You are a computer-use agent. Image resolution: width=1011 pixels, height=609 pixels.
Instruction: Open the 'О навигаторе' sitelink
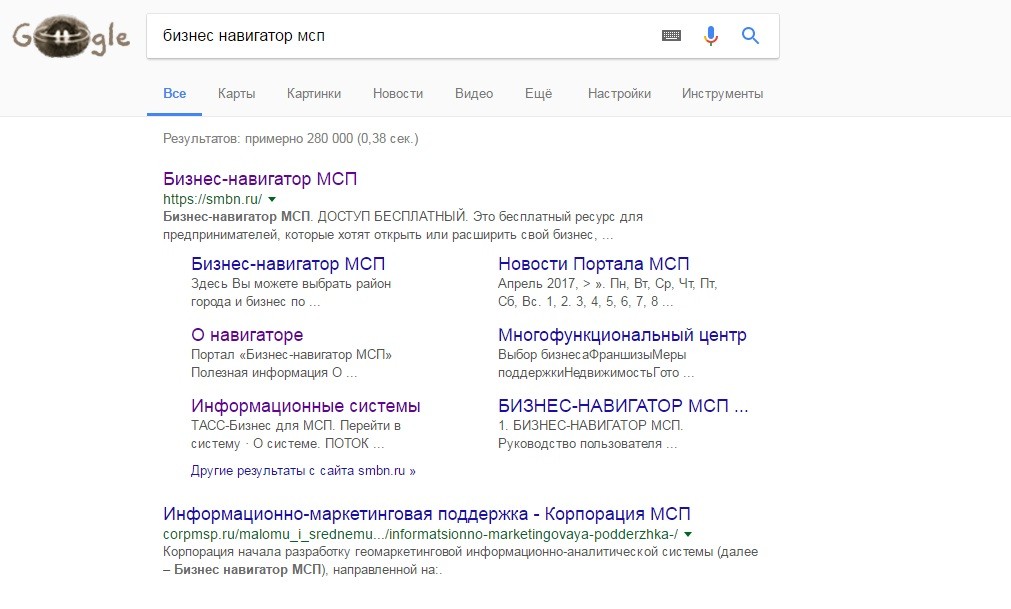tap(247, 334)
